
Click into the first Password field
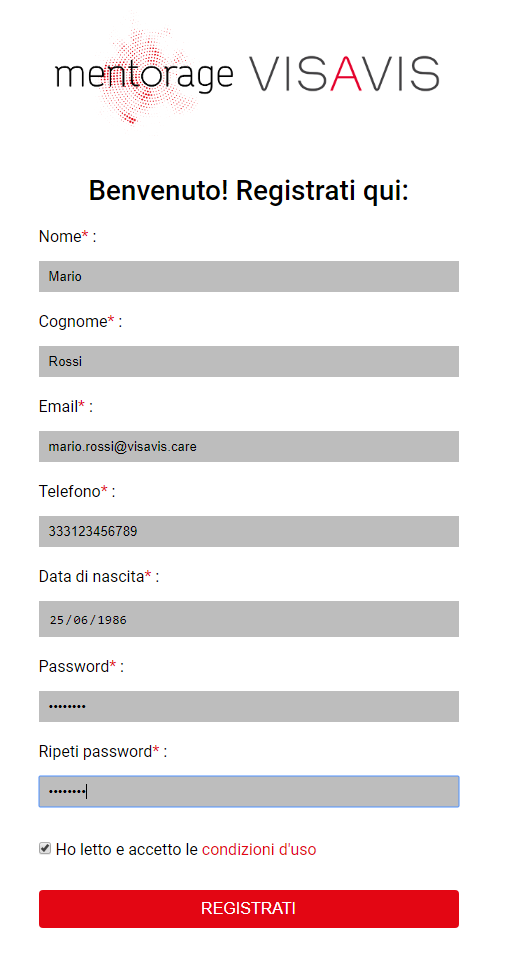tap(249, 706)
